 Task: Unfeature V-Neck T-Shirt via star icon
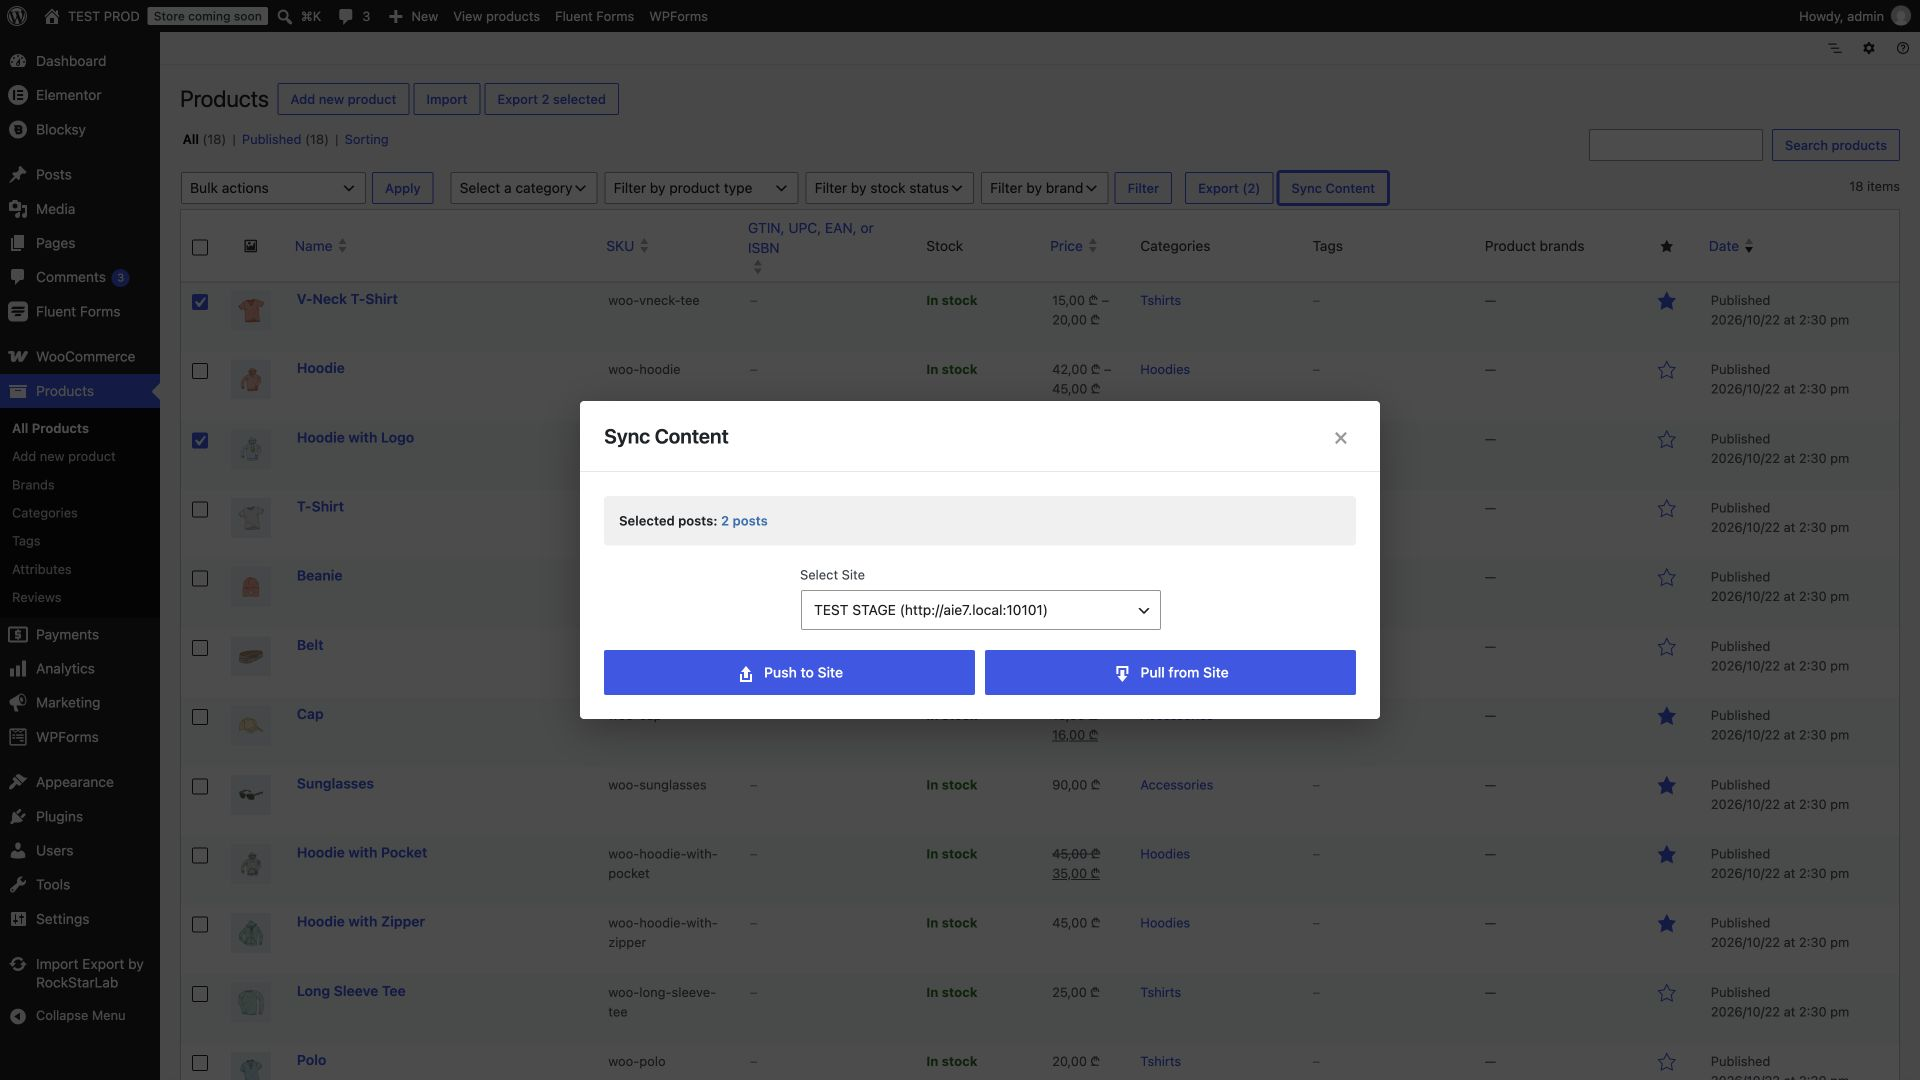coord(1666,301)
